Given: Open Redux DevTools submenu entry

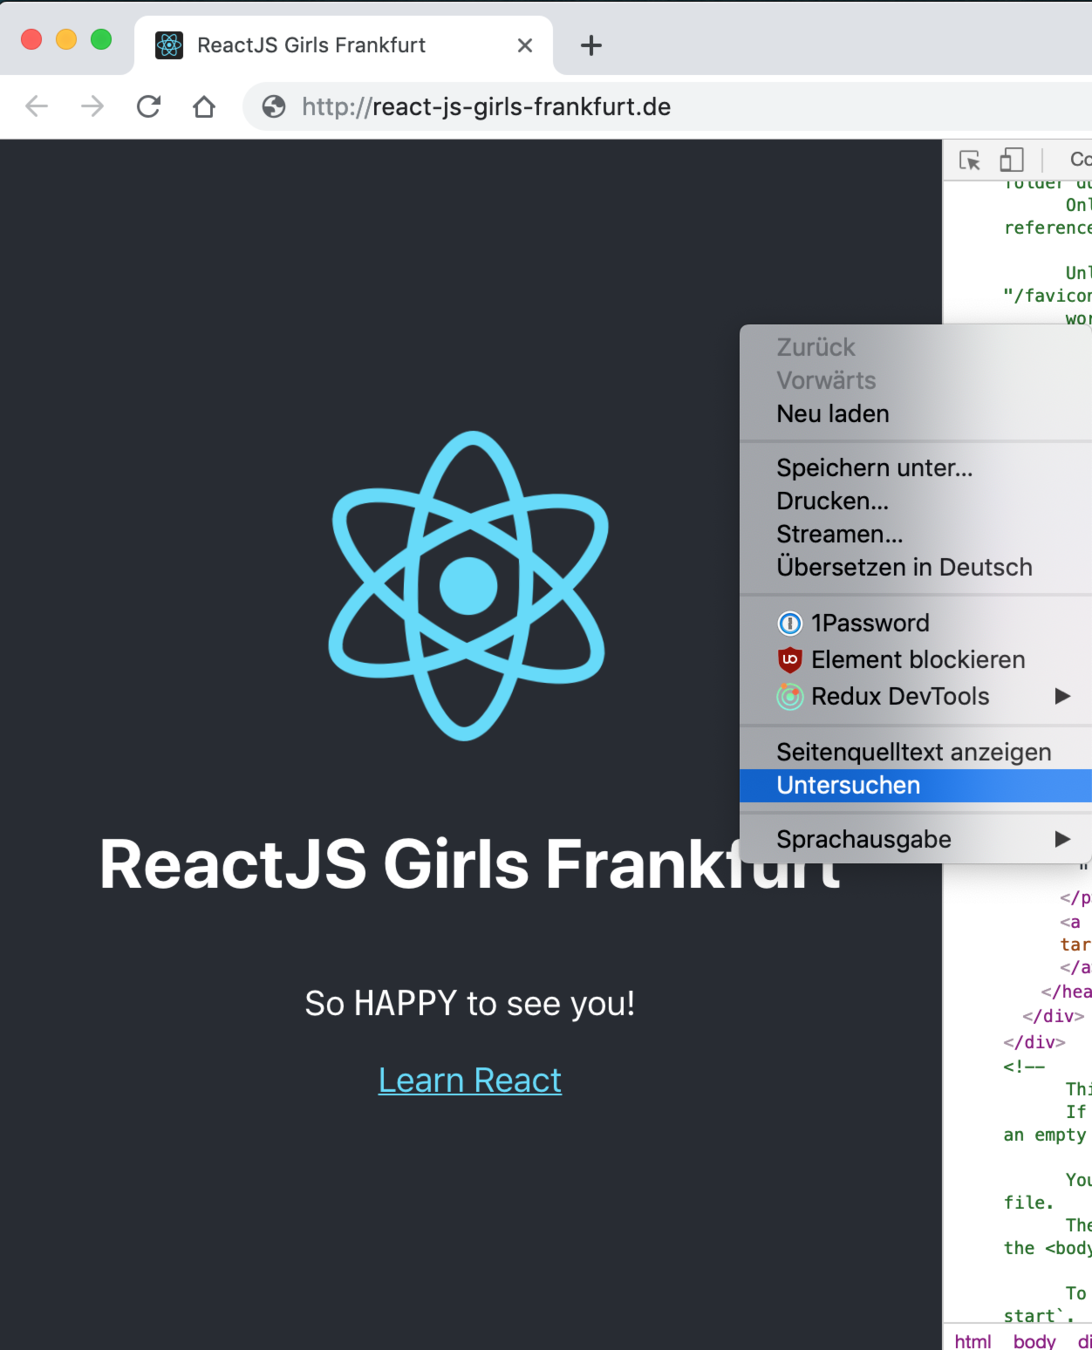Looking at the screenshot, I should [915, 697].
